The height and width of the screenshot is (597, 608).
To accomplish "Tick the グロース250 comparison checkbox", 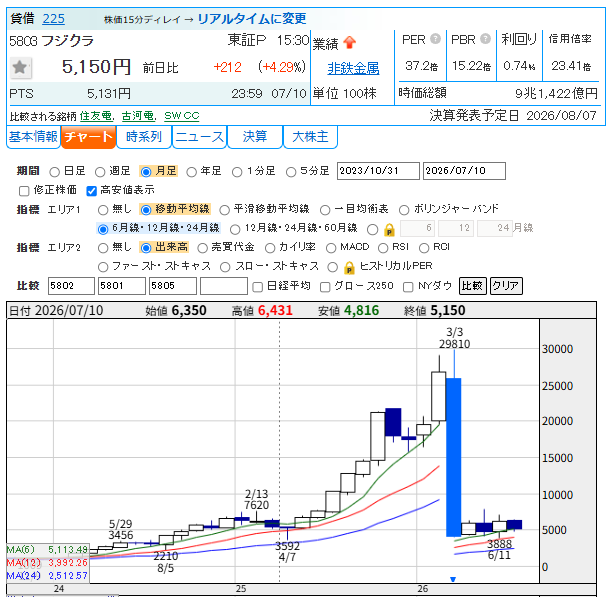I will (325, 287).
